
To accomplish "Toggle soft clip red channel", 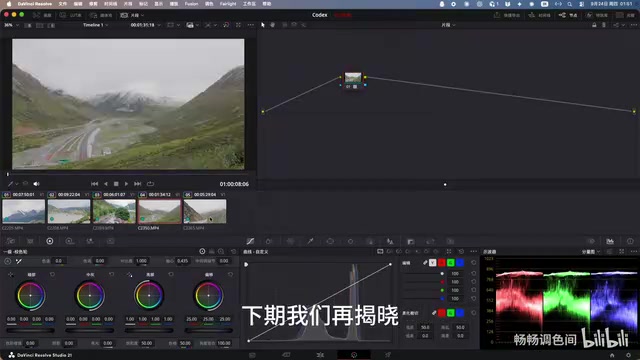I will tap(442, 313).
